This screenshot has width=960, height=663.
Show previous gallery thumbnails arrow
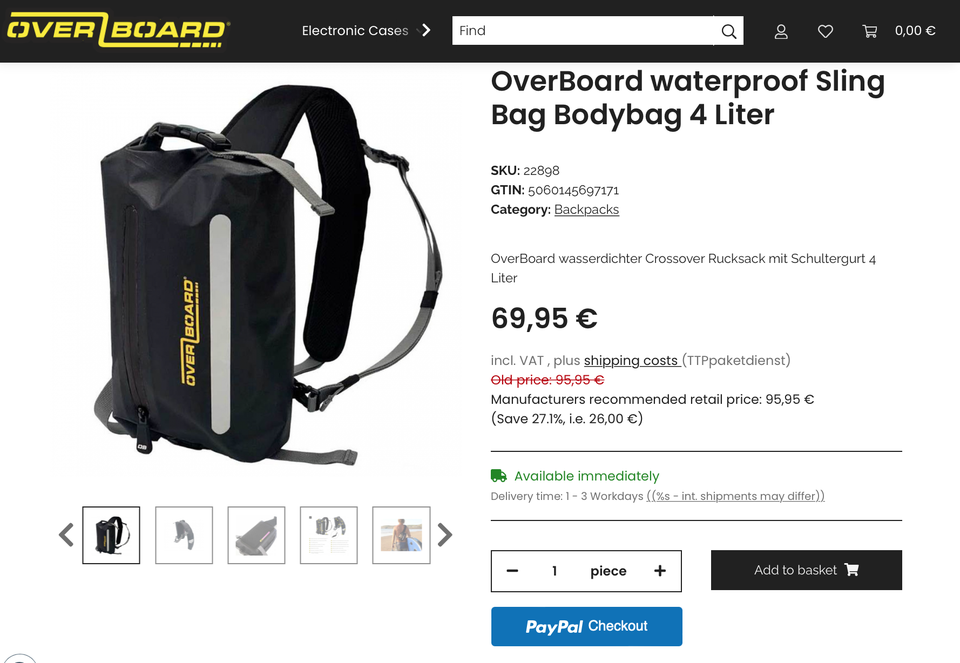click(x=66, y=534)
